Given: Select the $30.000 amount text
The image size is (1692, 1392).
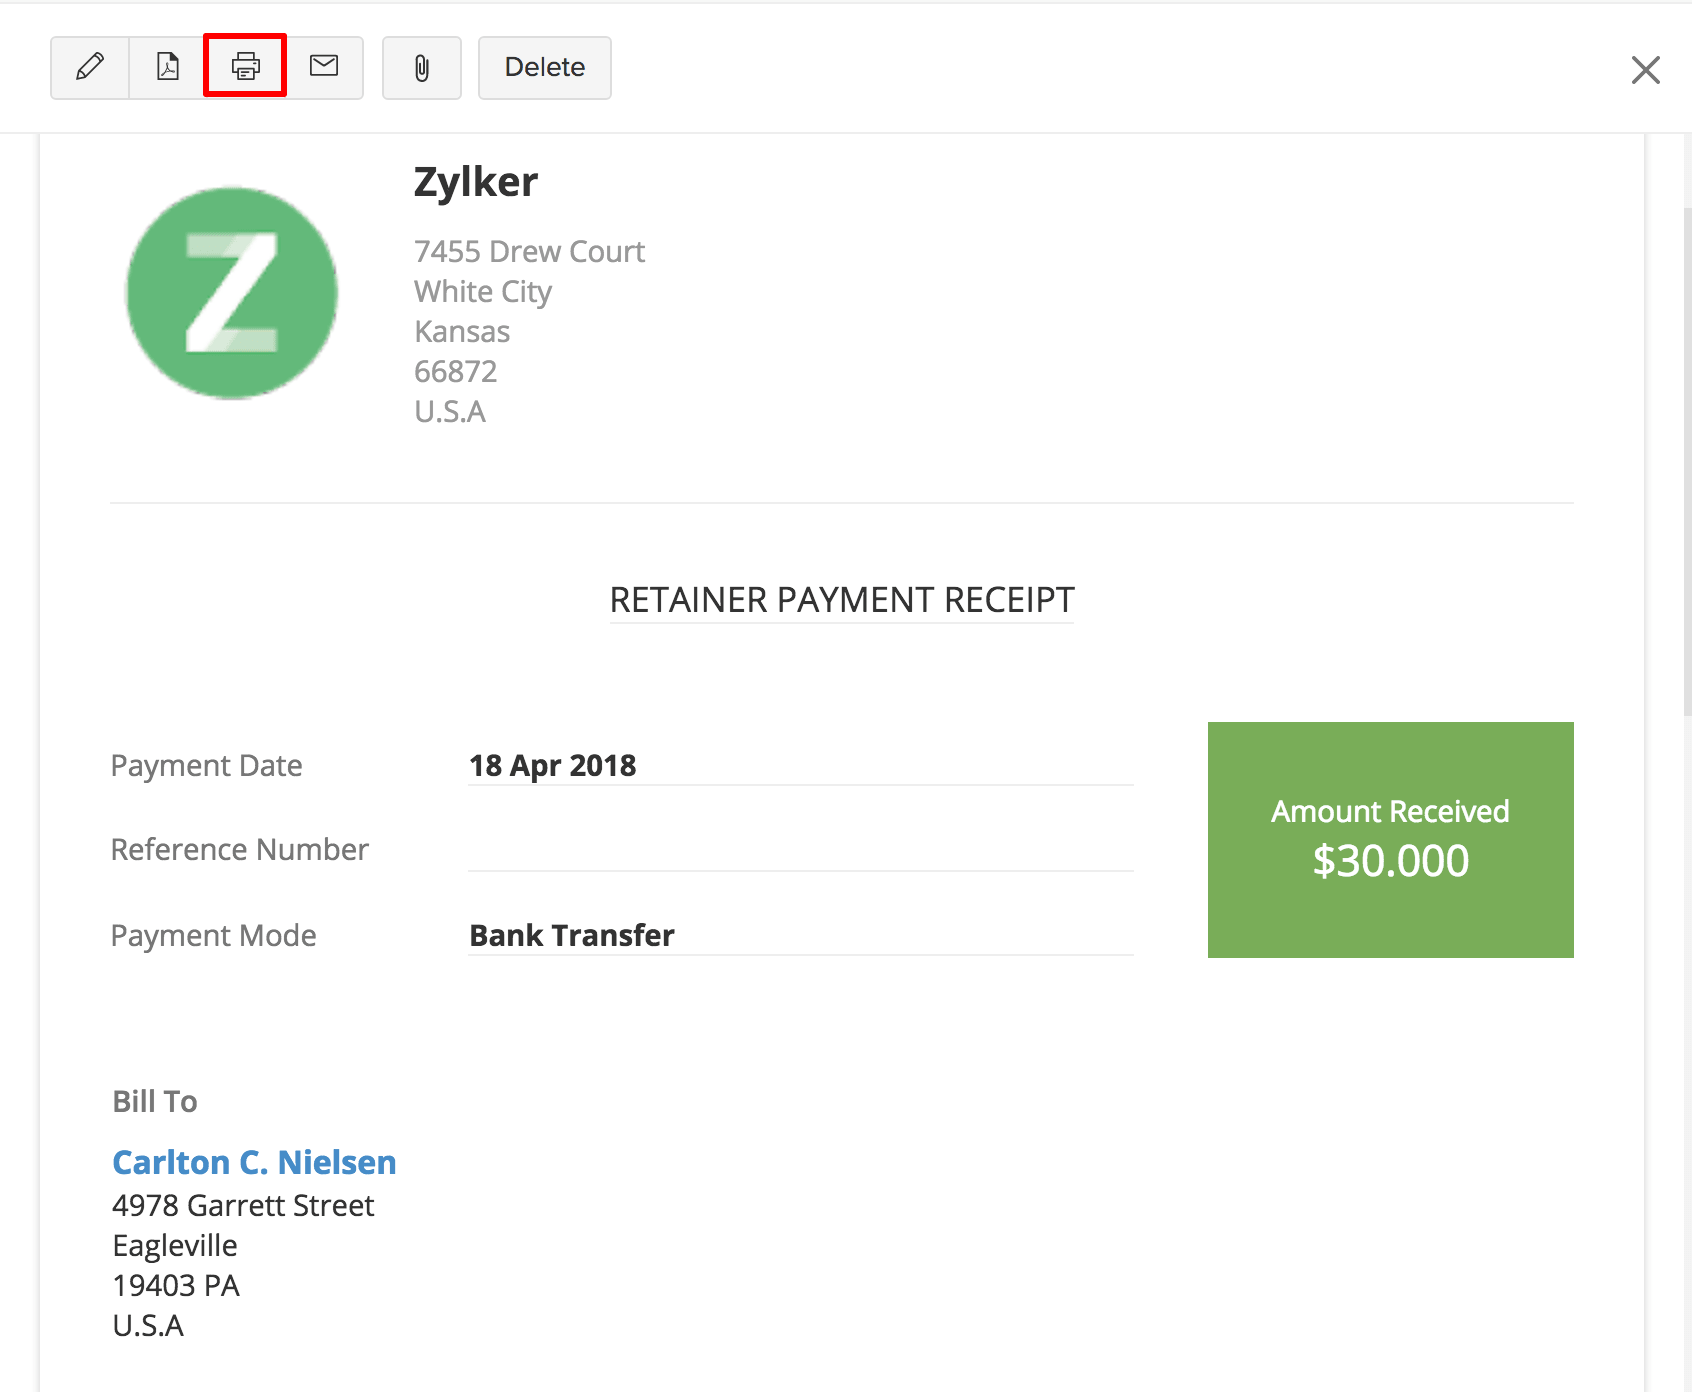Looking at the screenshot, I should [1390, 861].
